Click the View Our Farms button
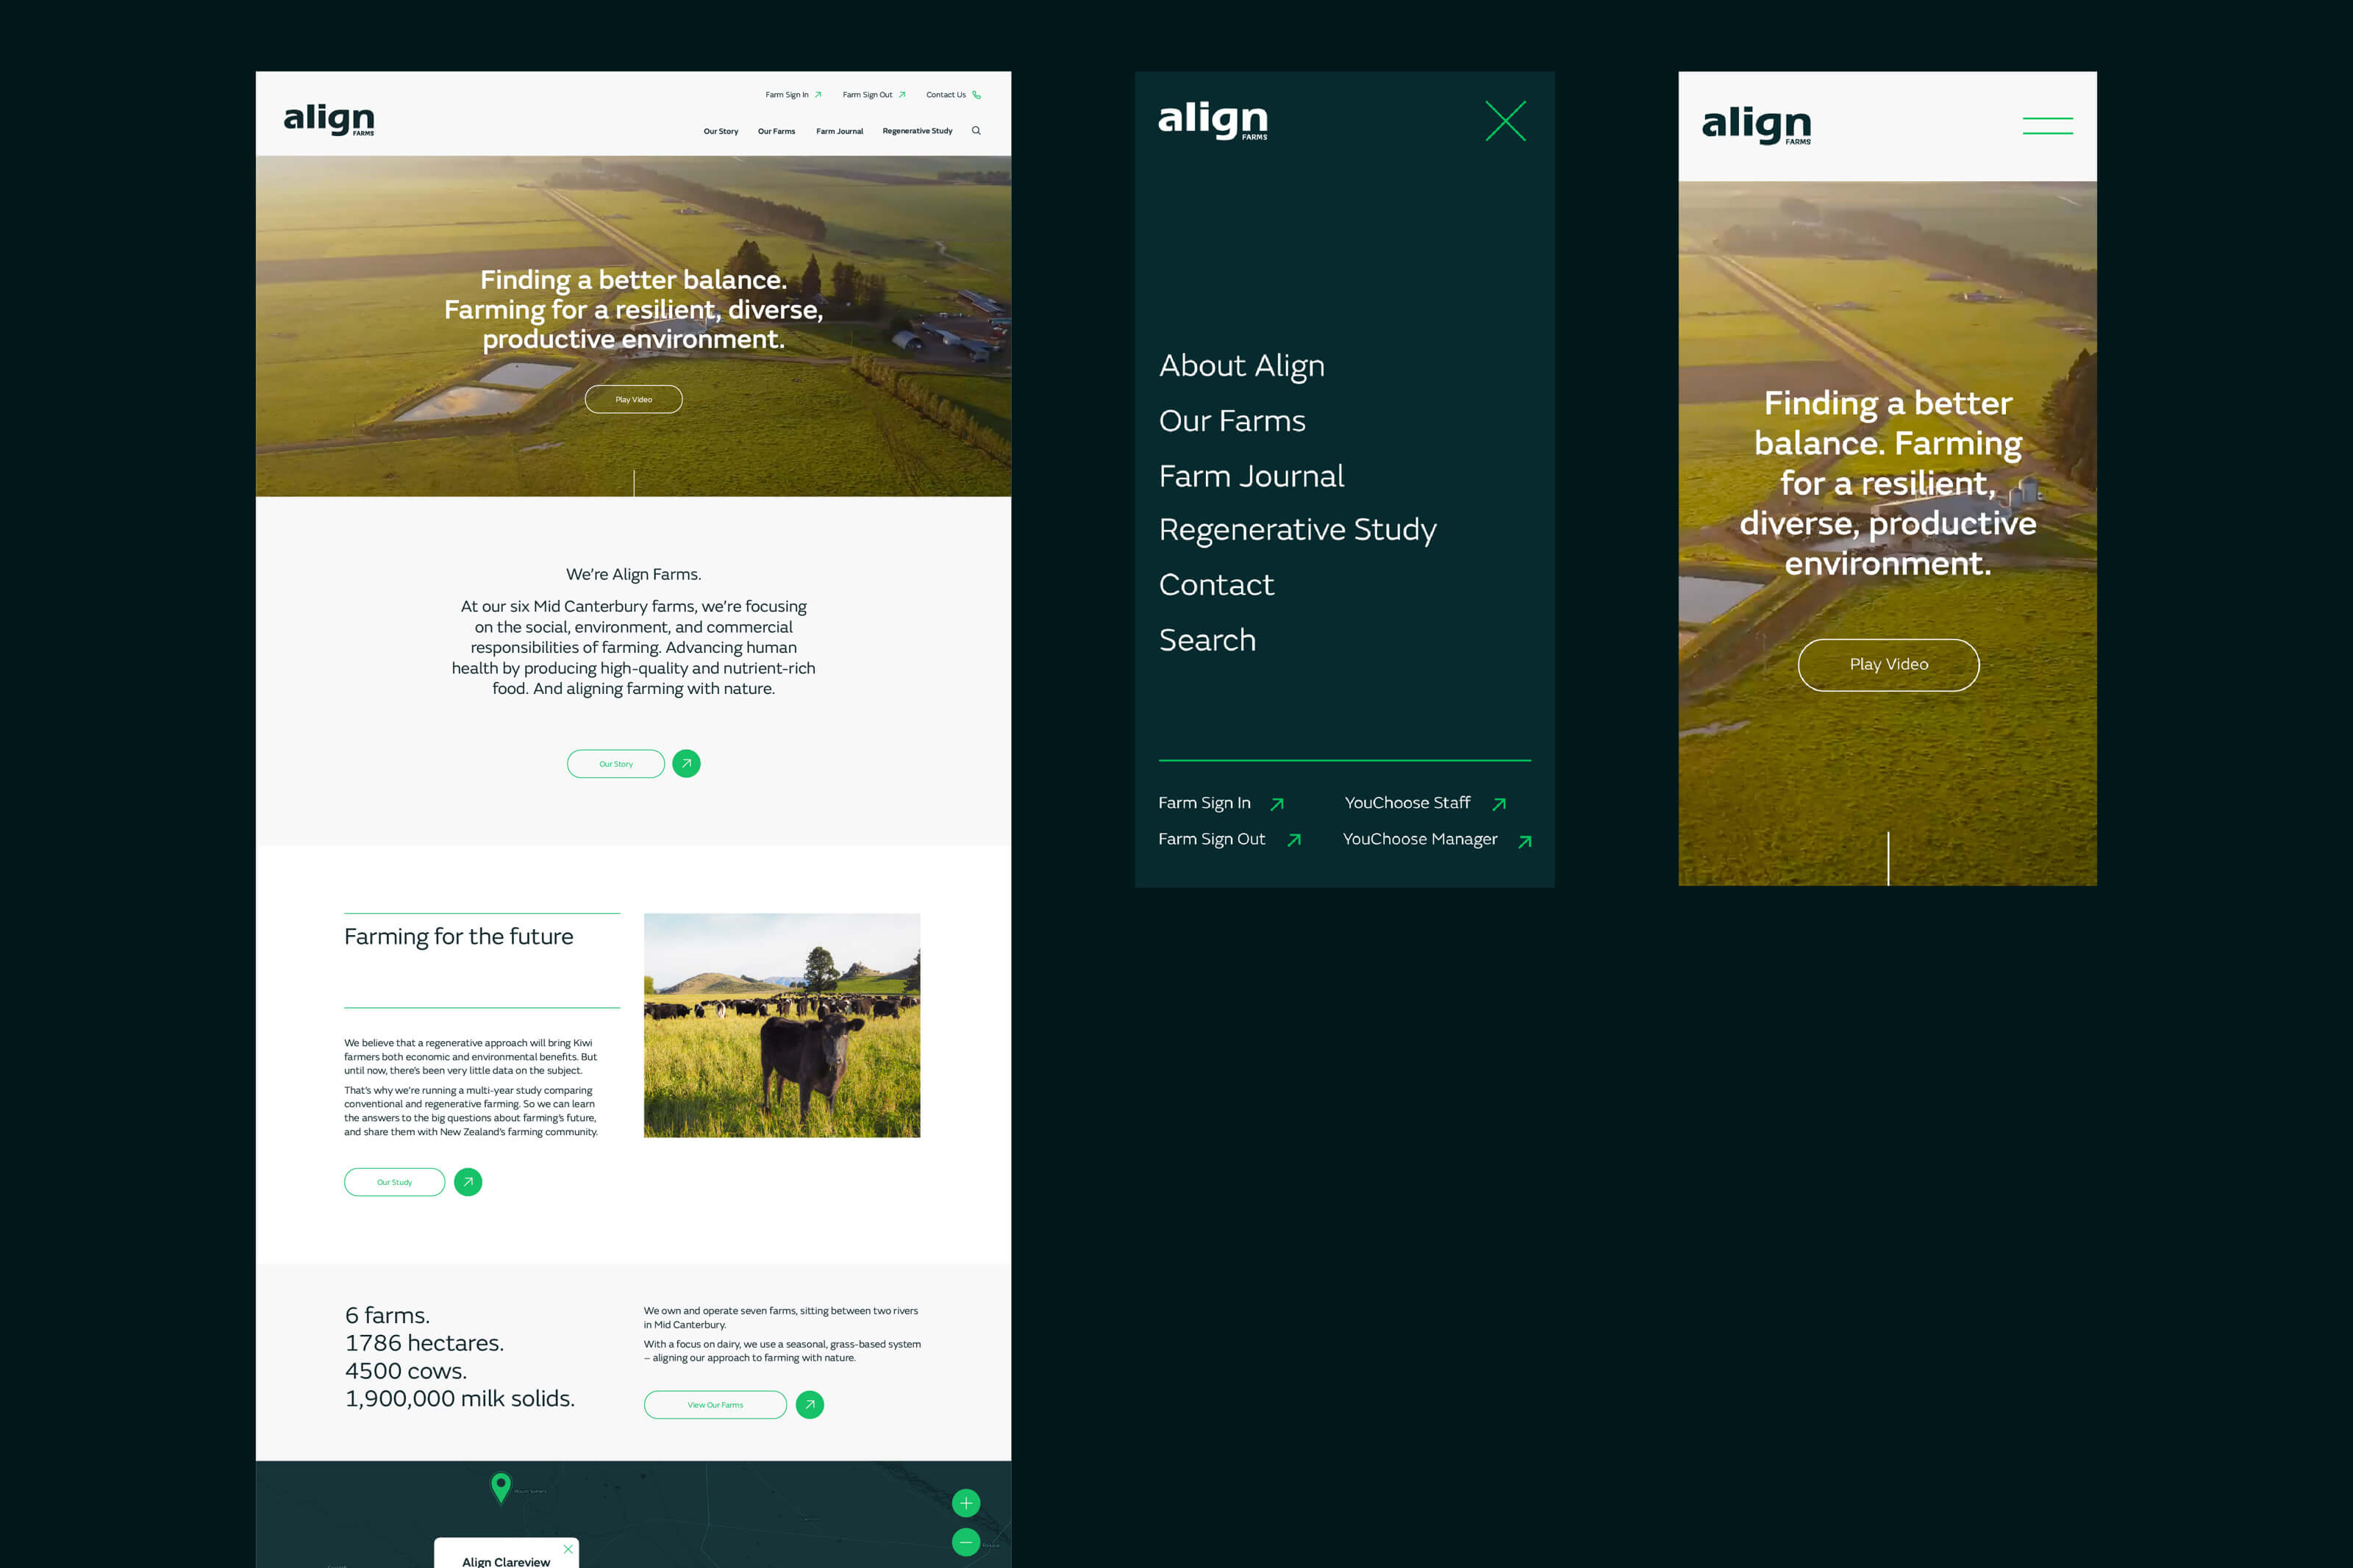 coord(715,1405)
